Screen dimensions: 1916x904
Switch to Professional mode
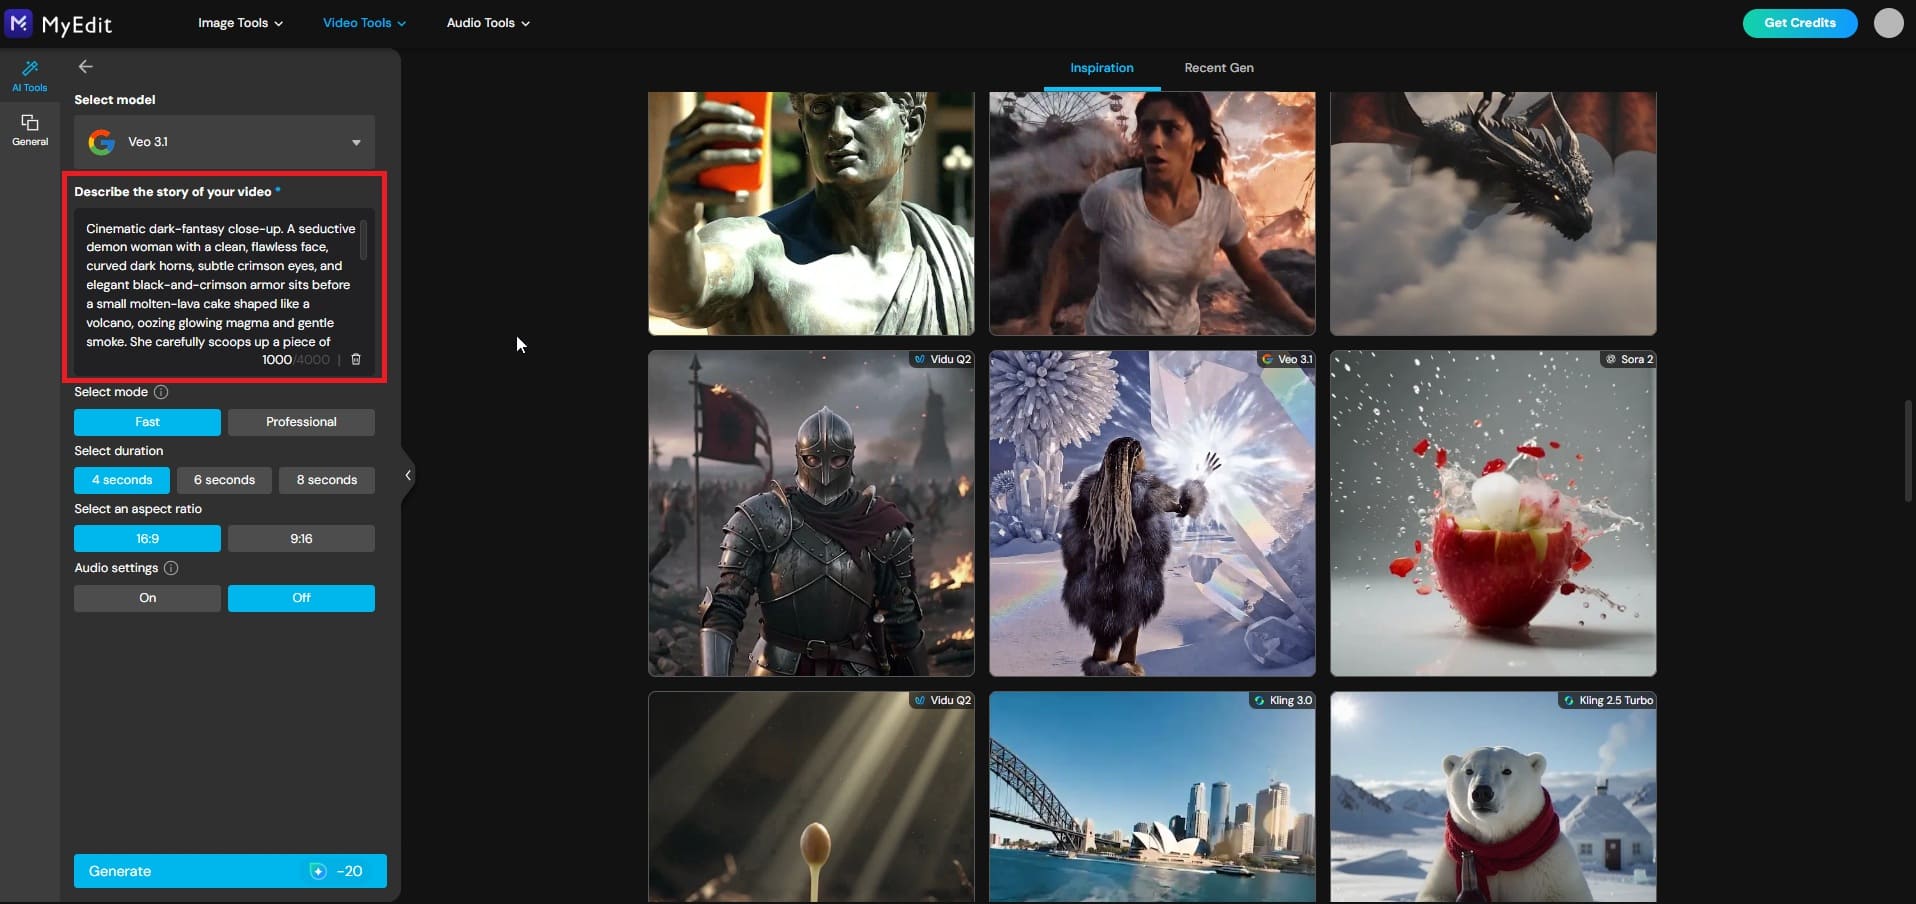[301, 422]
